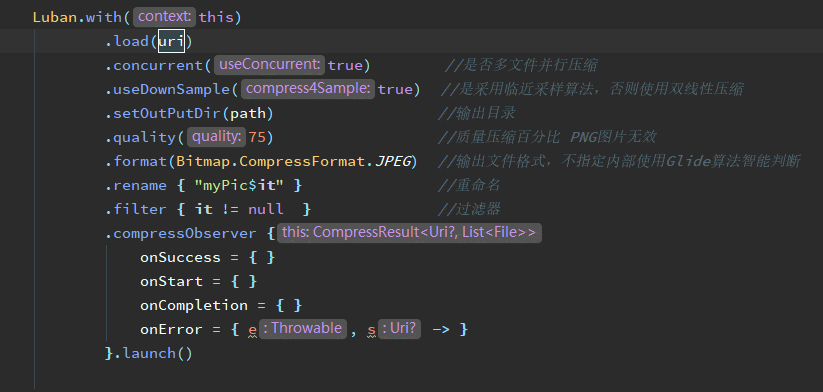Click the comment '//输出目录'
This screenshot has height=392, width=823.
point(477,113)
